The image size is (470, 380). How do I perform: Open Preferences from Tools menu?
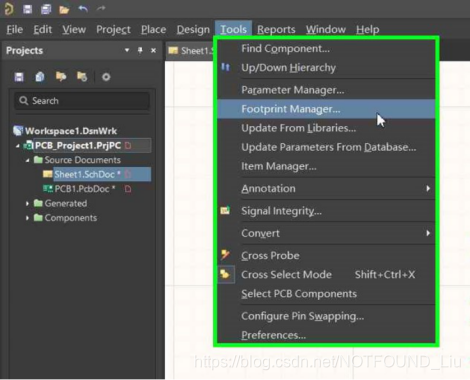click(326, 335)
